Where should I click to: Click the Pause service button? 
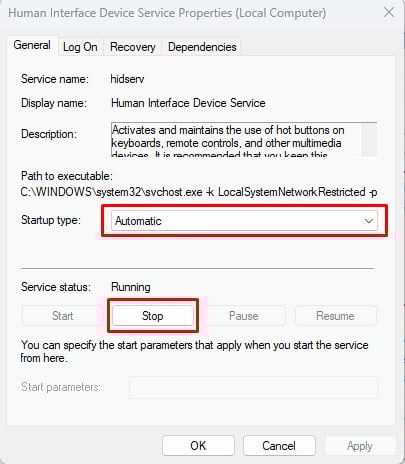pyautogui.click(x=244, y=316)
